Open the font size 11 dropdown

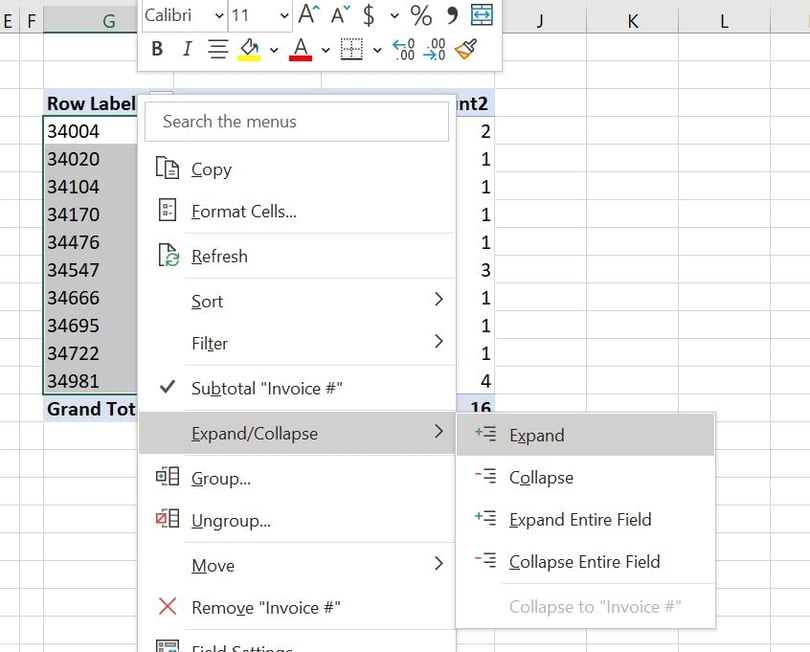tap(284, 16)
